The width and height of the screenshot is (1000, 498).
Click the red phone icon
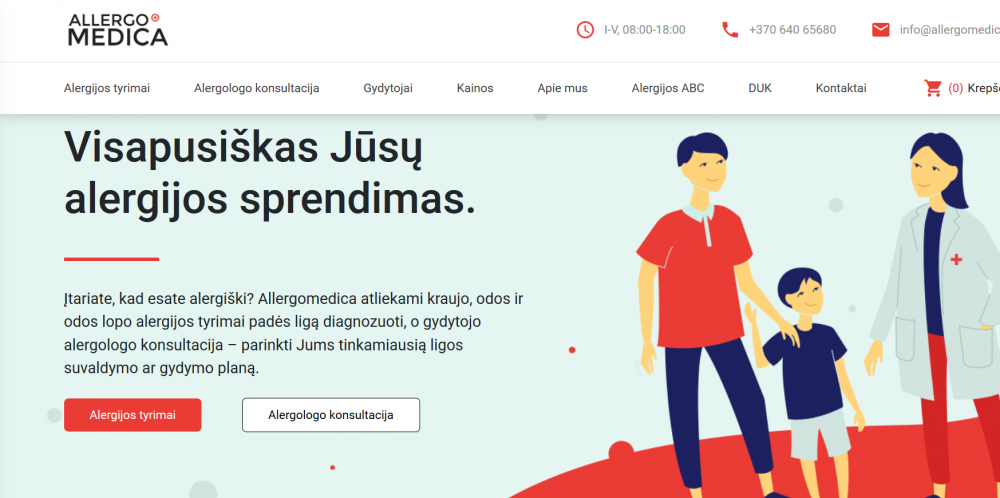tap(730, 29)
